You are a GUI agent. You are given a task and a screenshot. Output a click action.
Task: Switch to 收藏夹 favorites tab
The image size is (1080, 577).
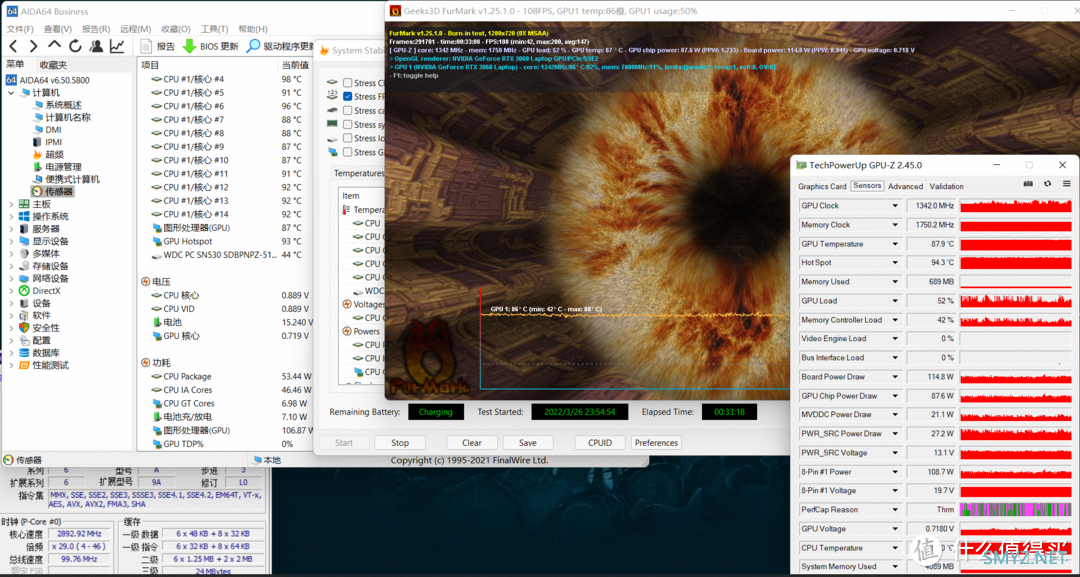(53, 65)
